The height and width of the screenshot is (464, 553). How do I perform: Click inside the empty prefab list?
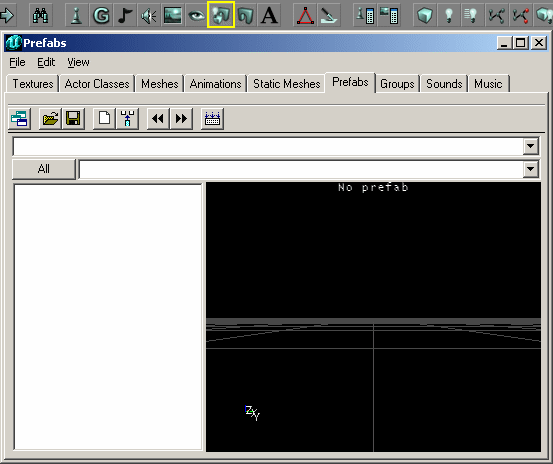(108, 317)
